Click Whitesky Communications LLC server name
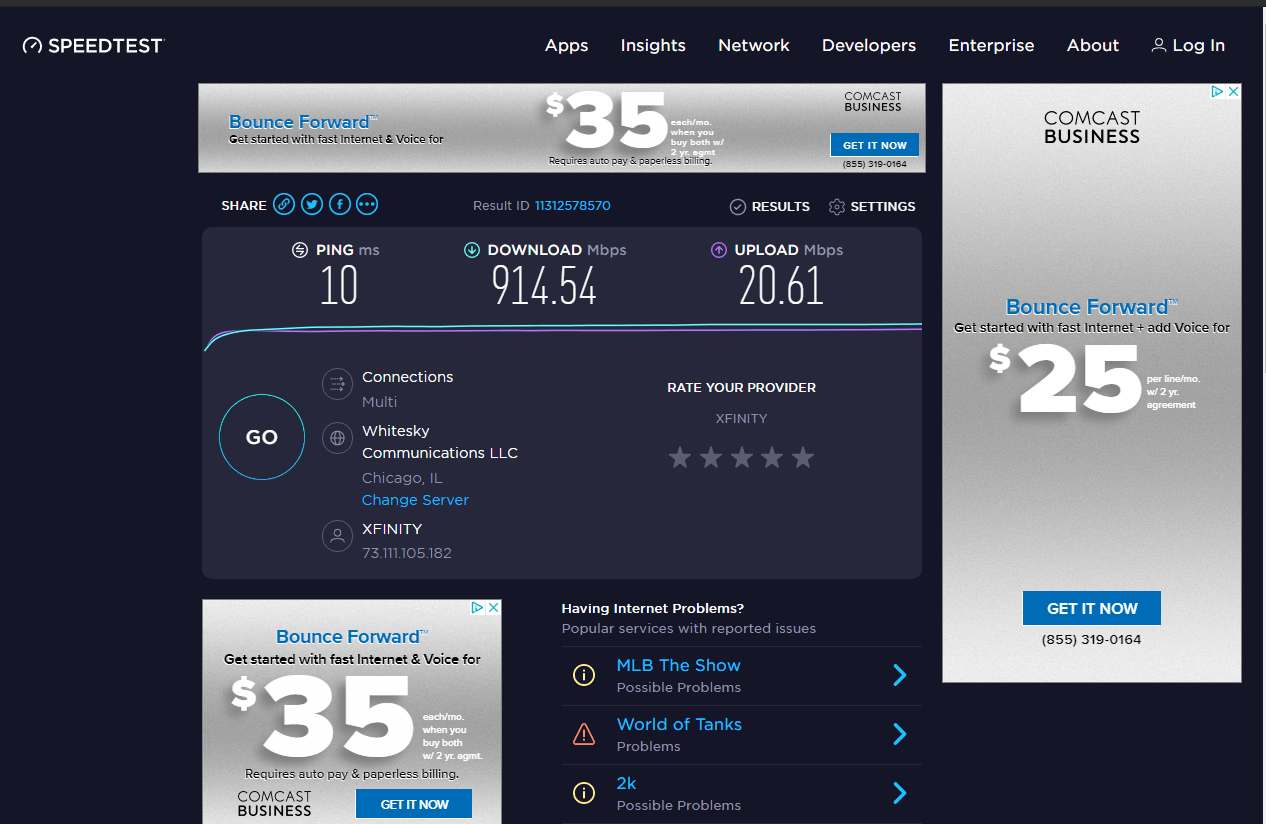The width and height of the screenshot is (1266, 824). point(440,442)
